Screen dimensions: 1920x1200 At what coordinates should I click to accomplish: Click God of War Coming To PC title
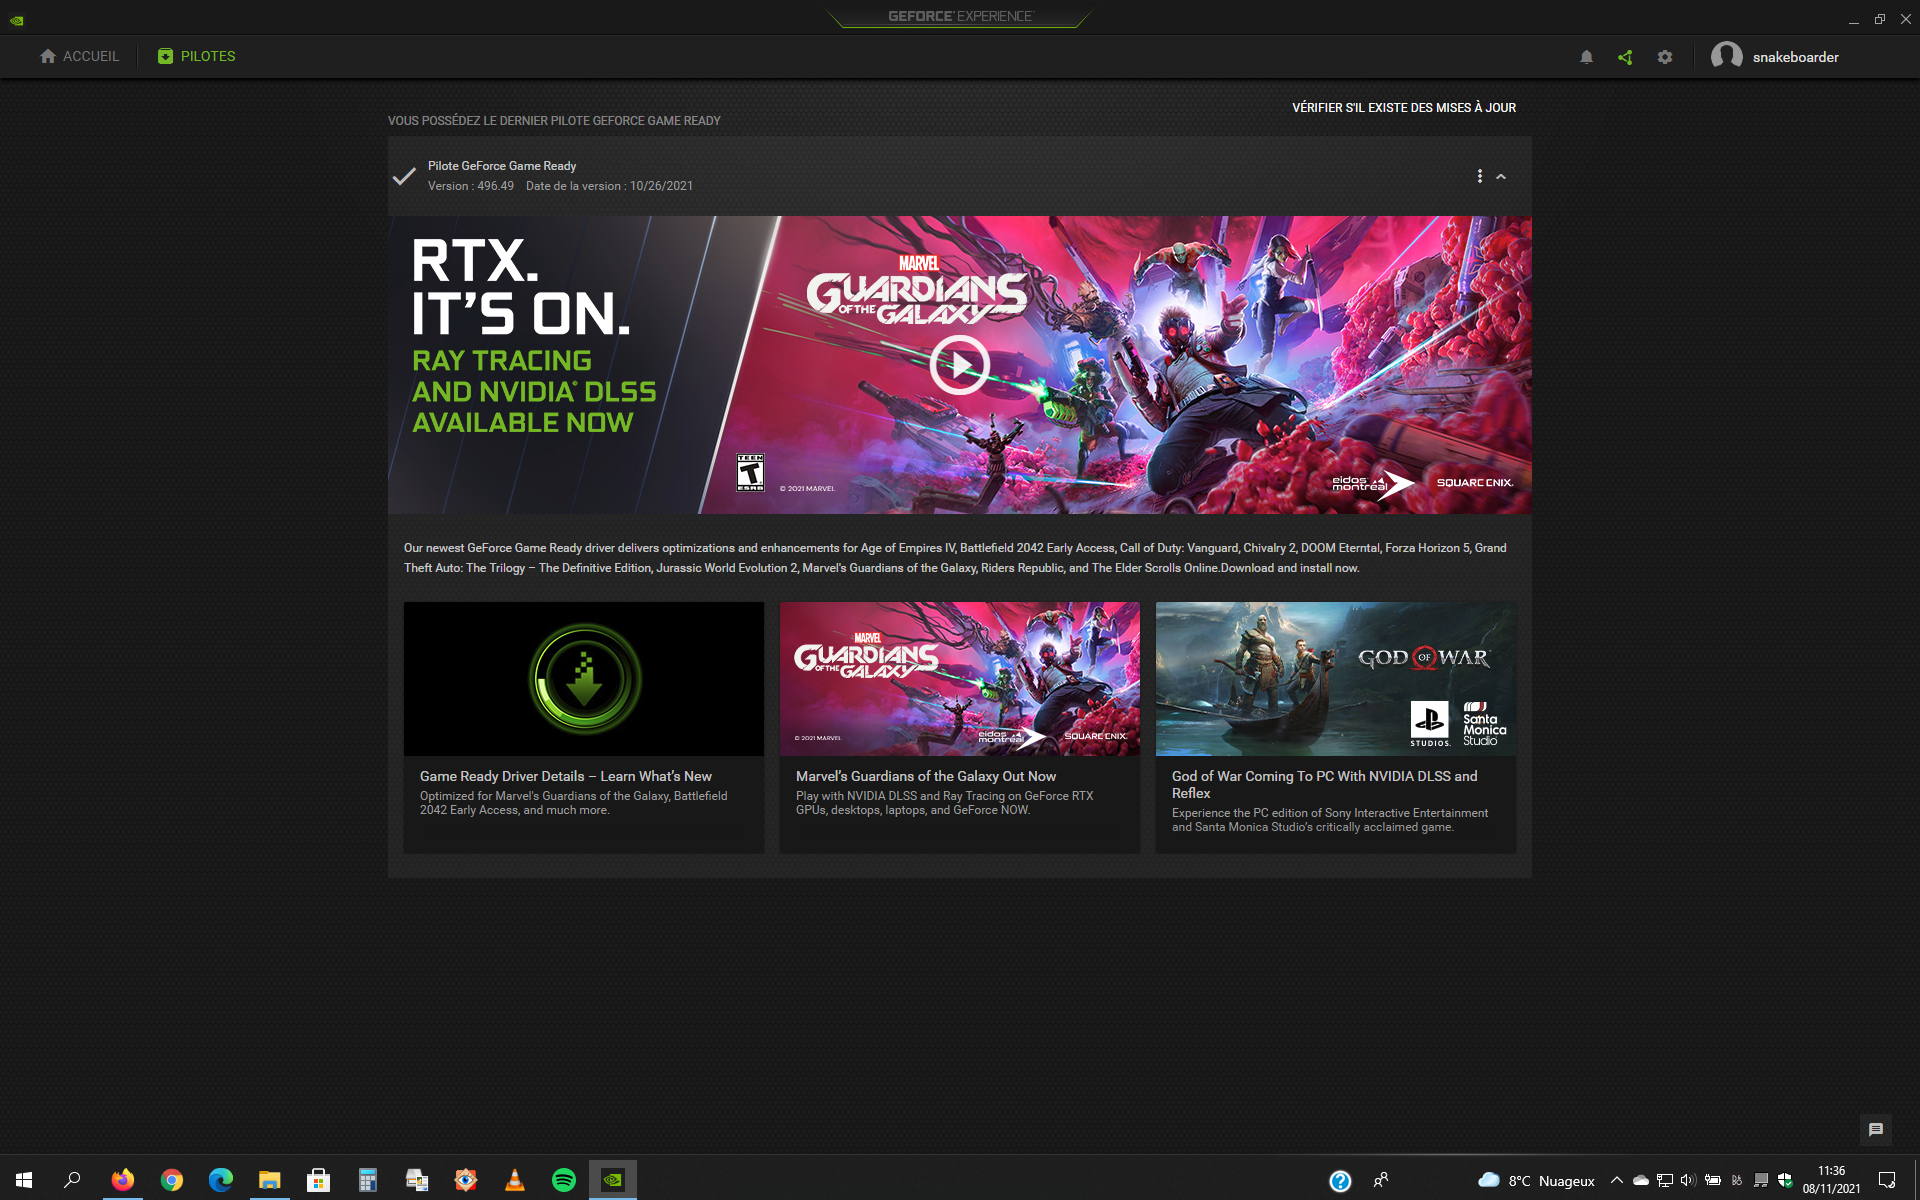(1324, 784)
